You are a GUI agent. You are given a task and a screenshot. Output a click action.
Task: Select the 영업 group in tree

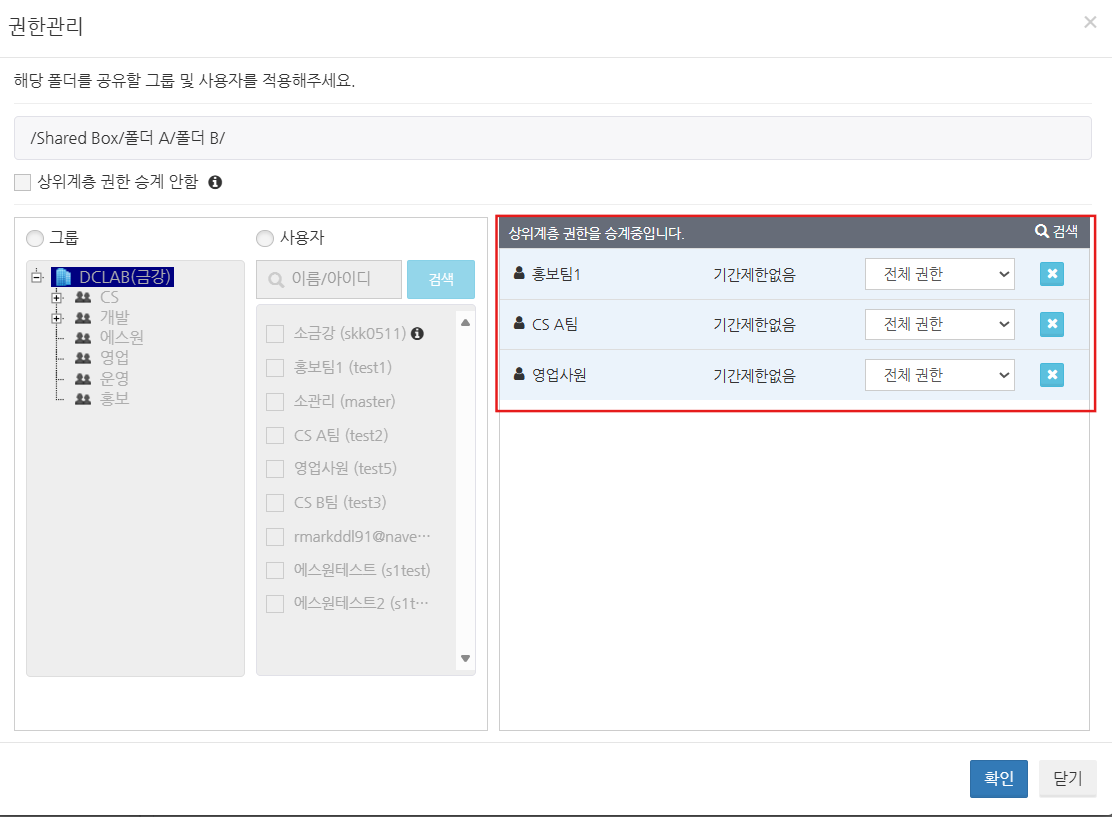coord(114,358)
